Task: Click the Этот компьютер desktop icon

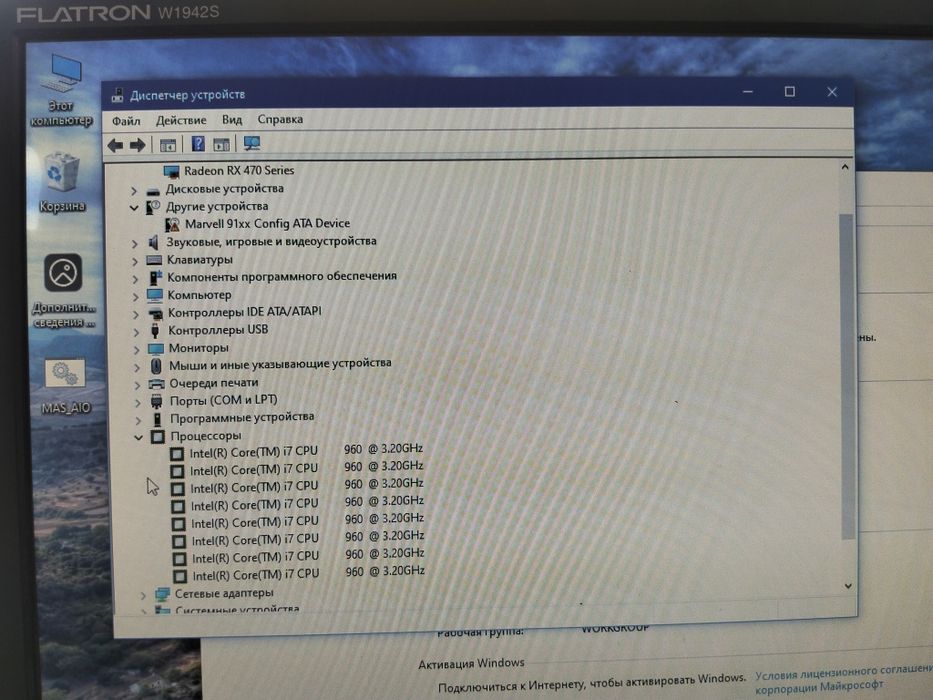Action: [62, 90]
